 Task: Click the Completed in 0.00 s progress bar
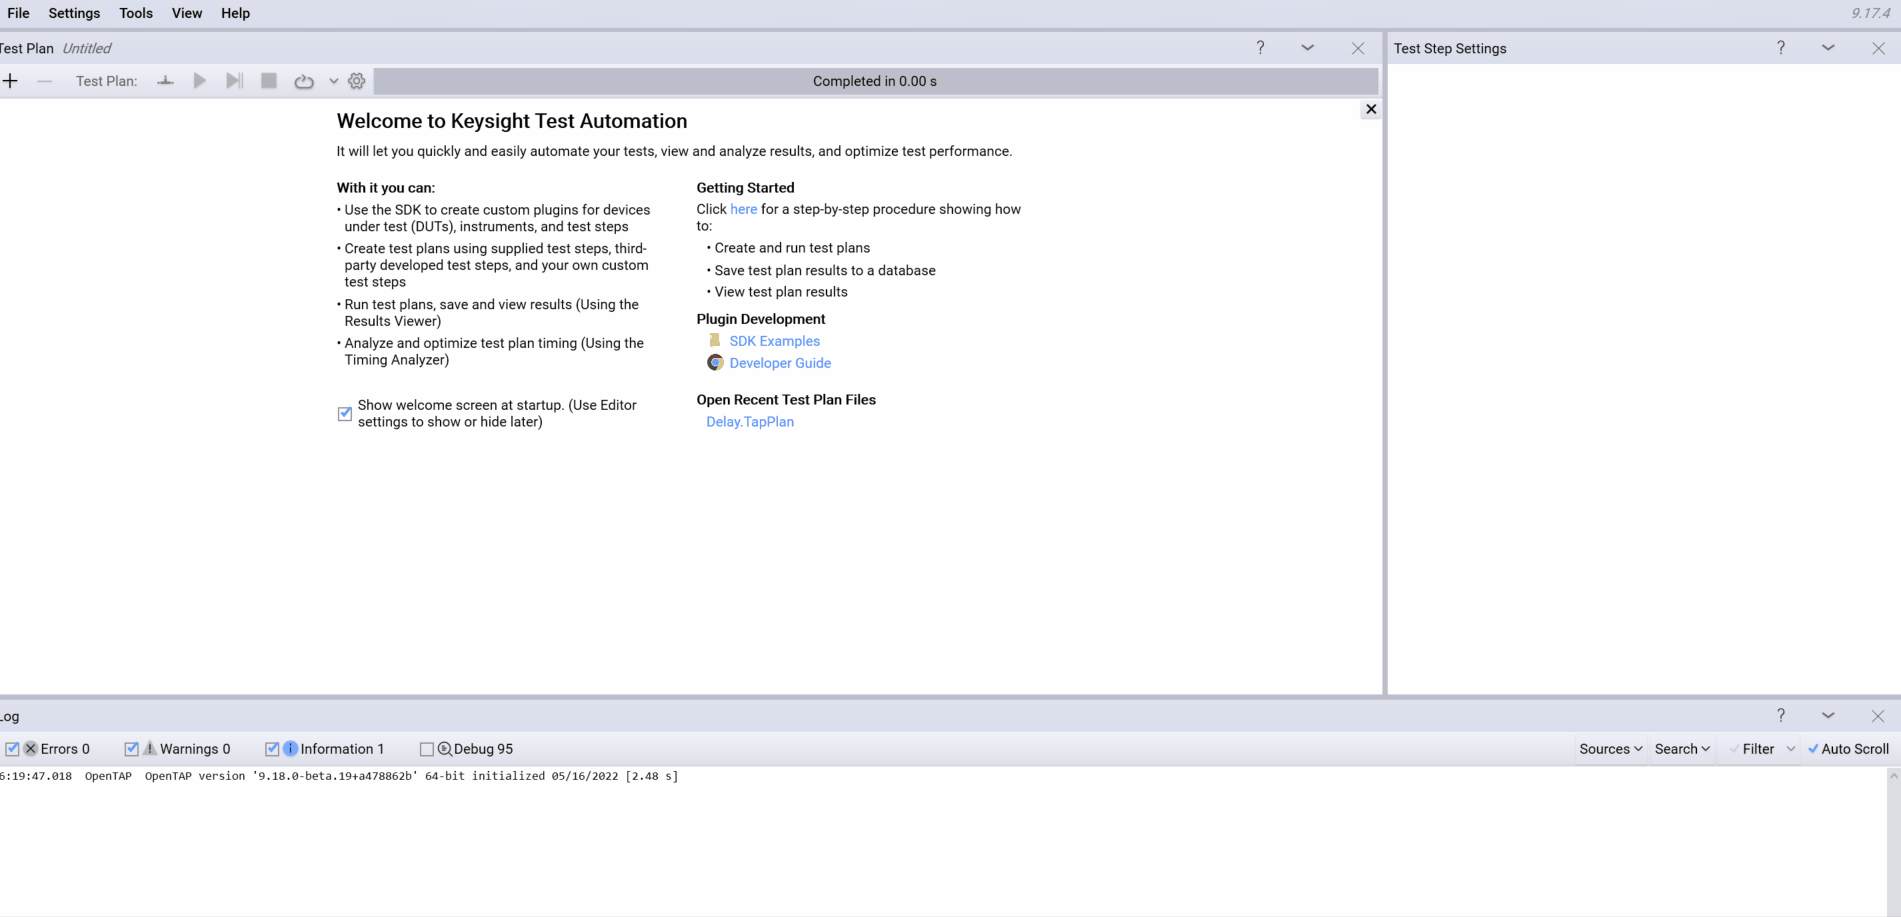pos(874,81)
